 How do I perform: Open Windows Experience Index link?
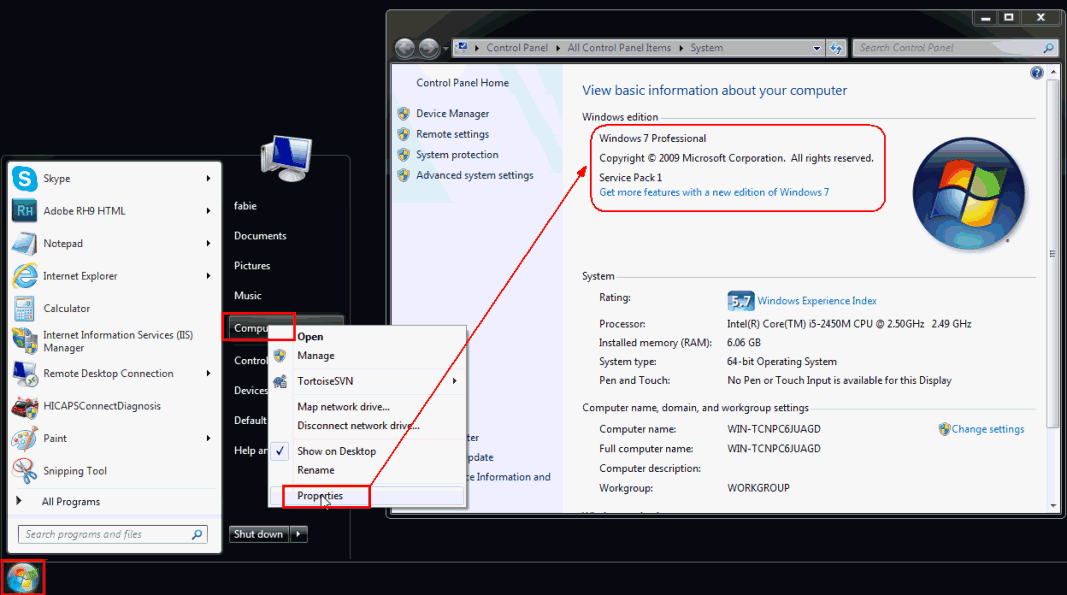point(816,301)
